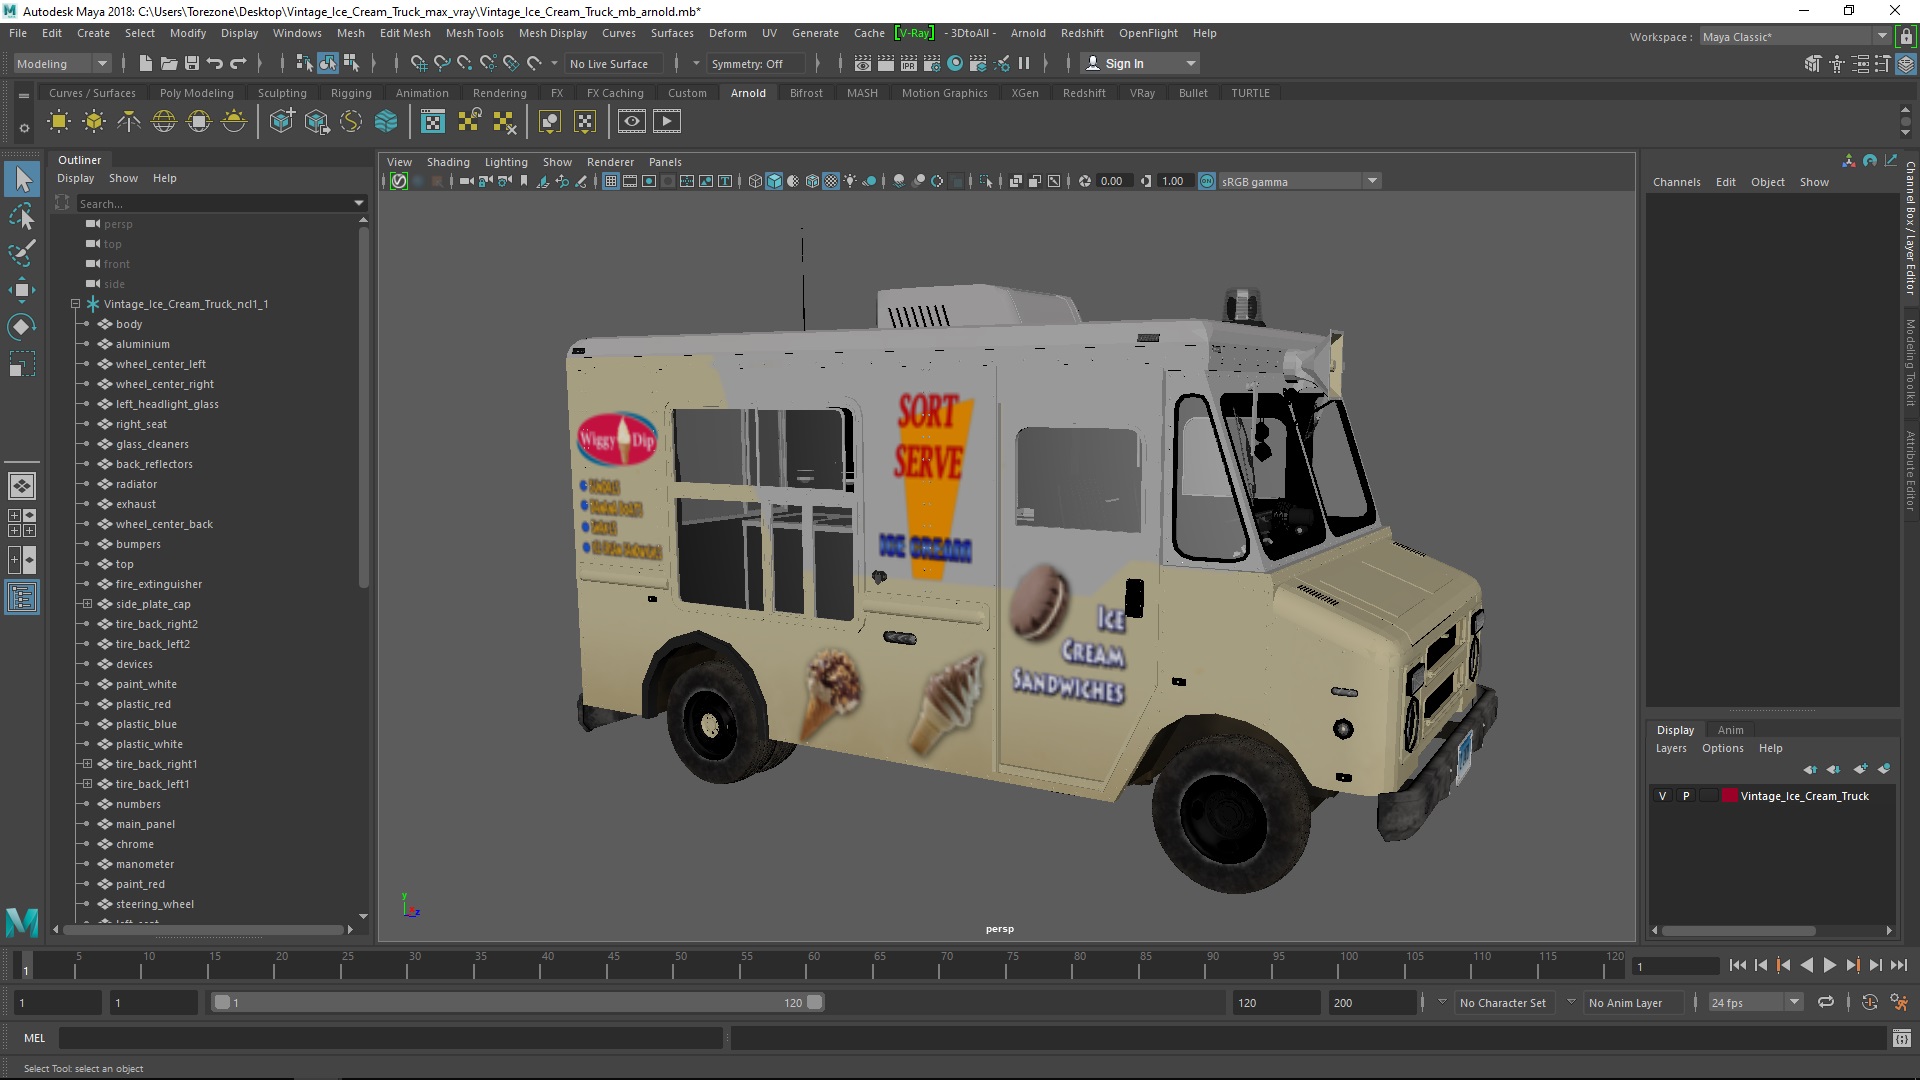The height and width of the screenshot is (1080, 1920).
Task: Expand the tire_back_right1 node in Outliner
Action: [x=87, y=764]
